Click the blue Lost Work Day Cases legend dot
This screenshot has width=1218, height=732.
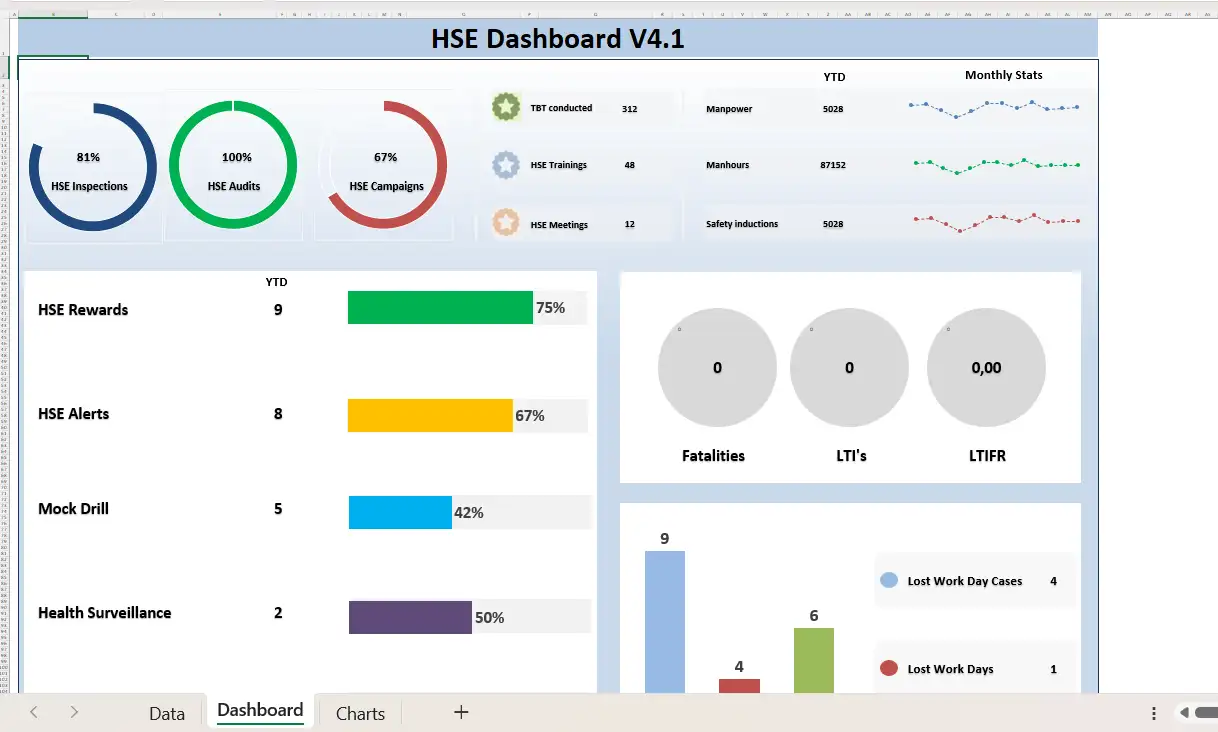click(888, 580)
